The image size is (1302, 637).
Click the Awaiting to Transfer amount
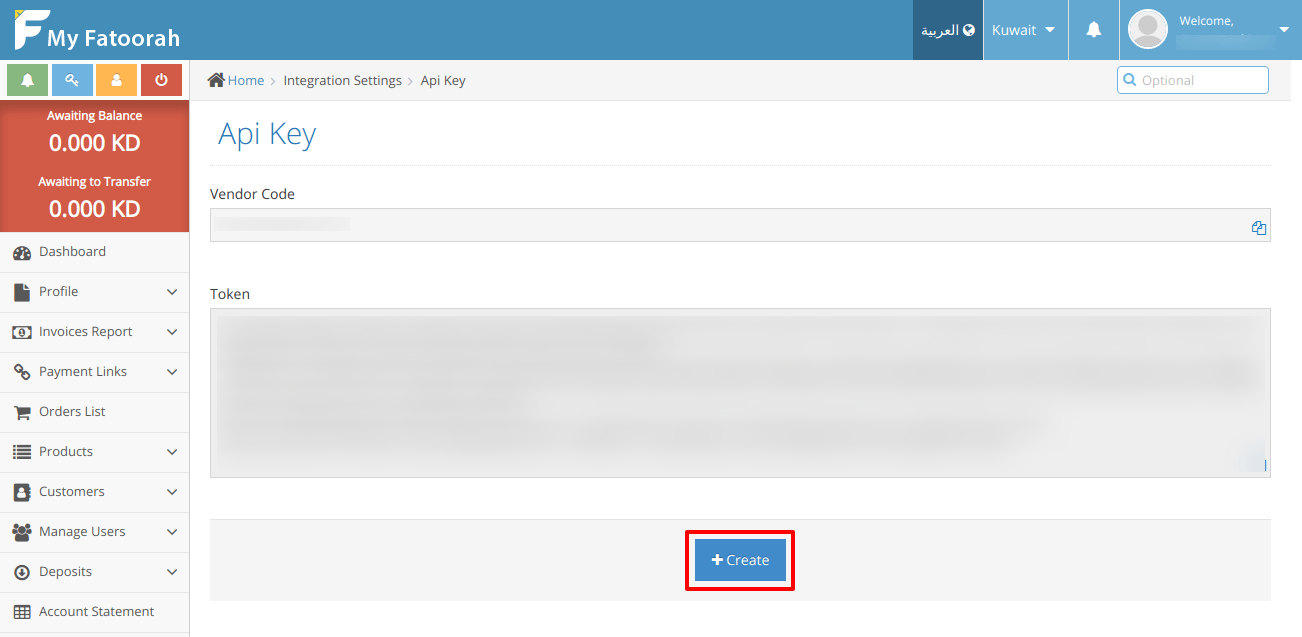[95, 209]
